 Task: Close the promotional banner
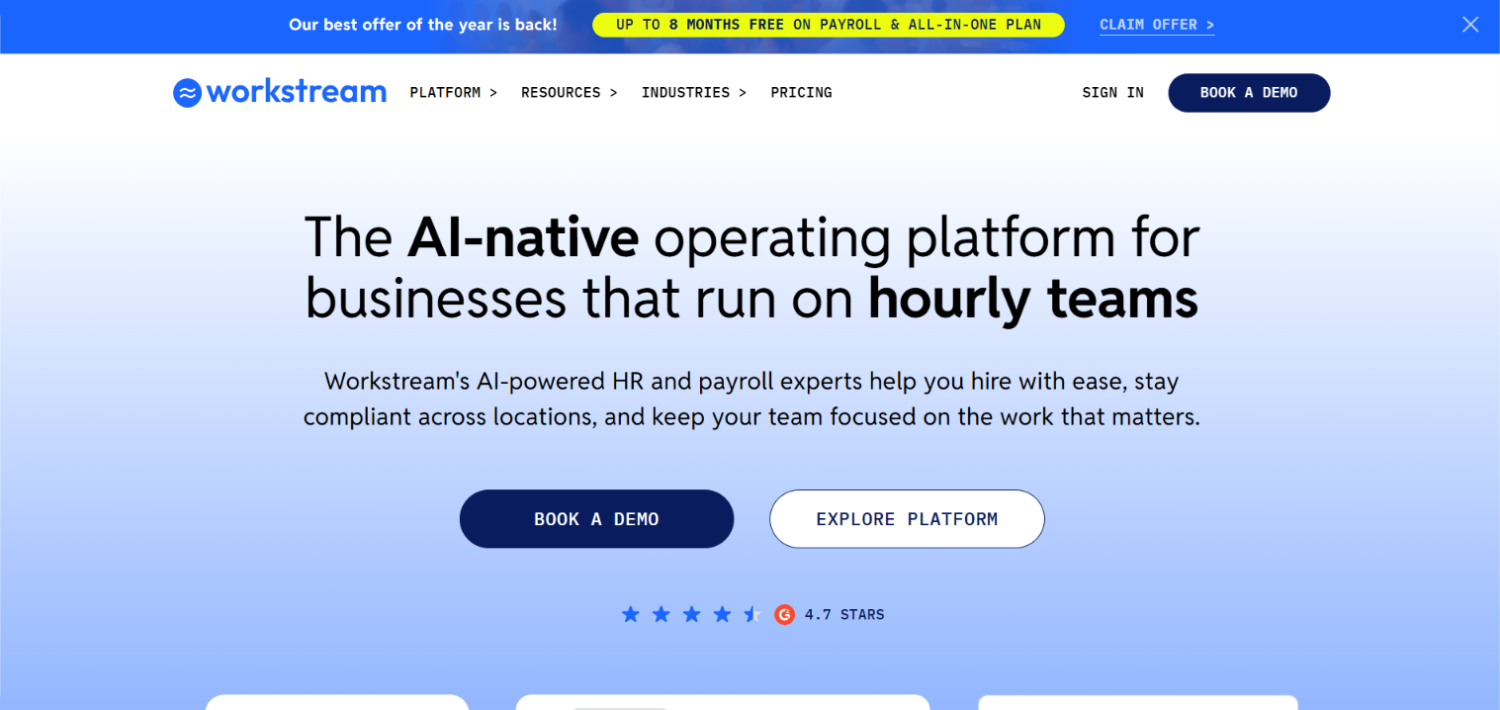[x=1470, y=24]
